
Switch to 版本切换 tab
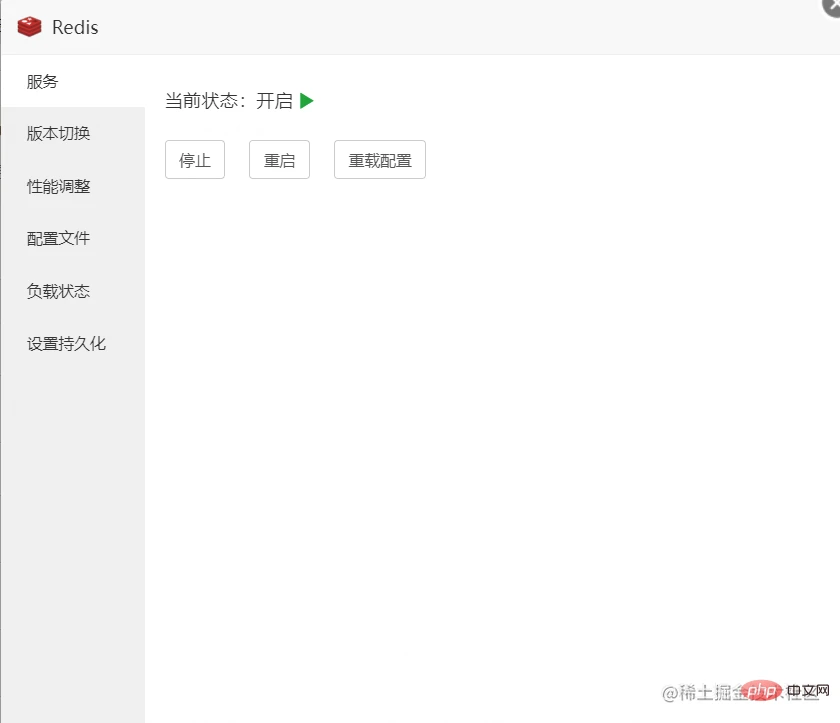tap(73, 133)
